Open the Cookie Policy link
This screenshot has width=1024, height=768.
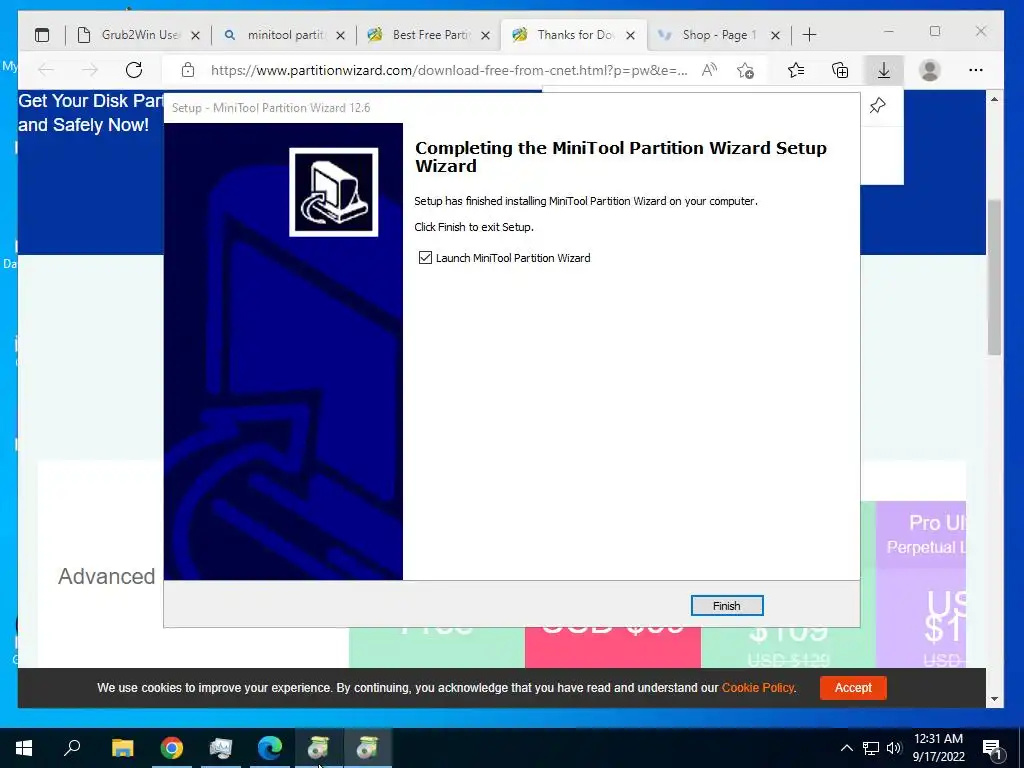[x=758, y=688]
